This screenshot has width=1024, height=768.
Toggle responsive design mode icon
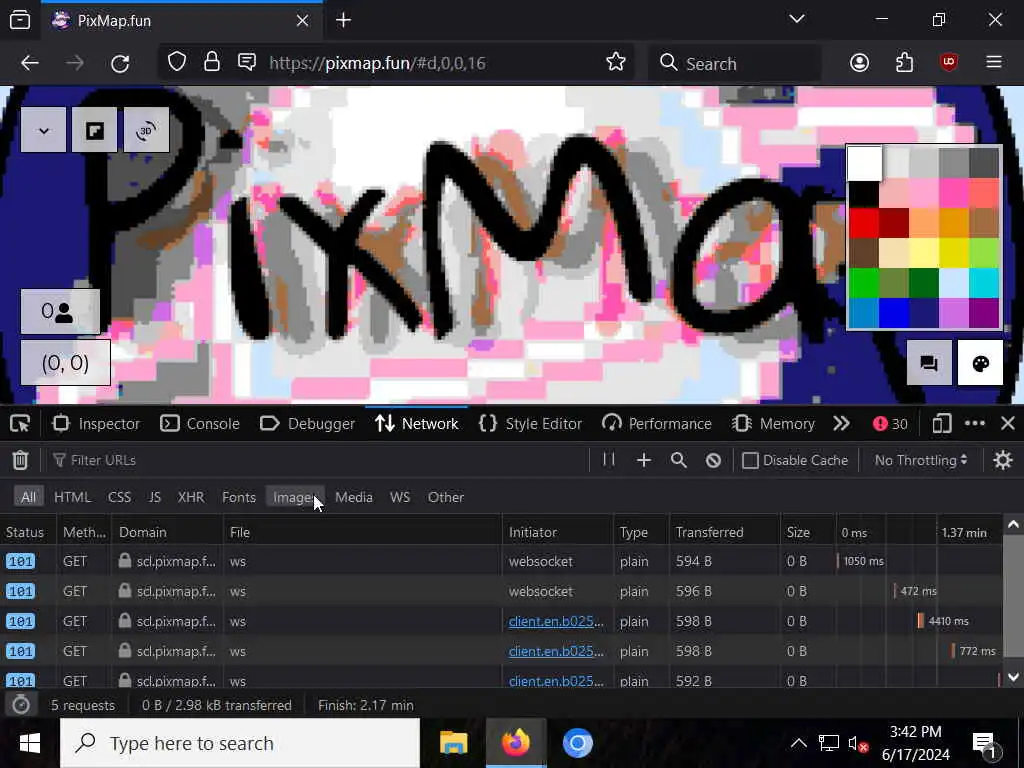click(x=942, y=424)
